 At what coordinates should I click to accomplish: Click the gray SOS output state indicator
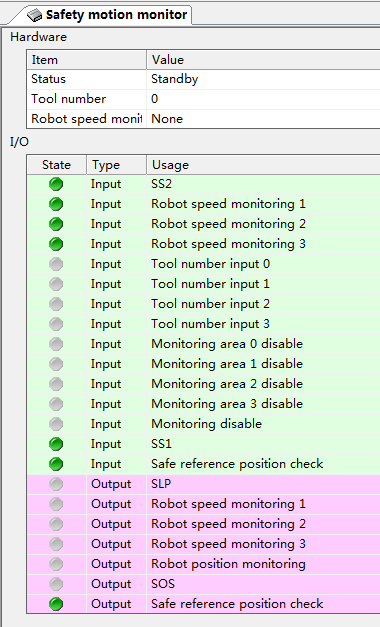[x=56, y=584]
